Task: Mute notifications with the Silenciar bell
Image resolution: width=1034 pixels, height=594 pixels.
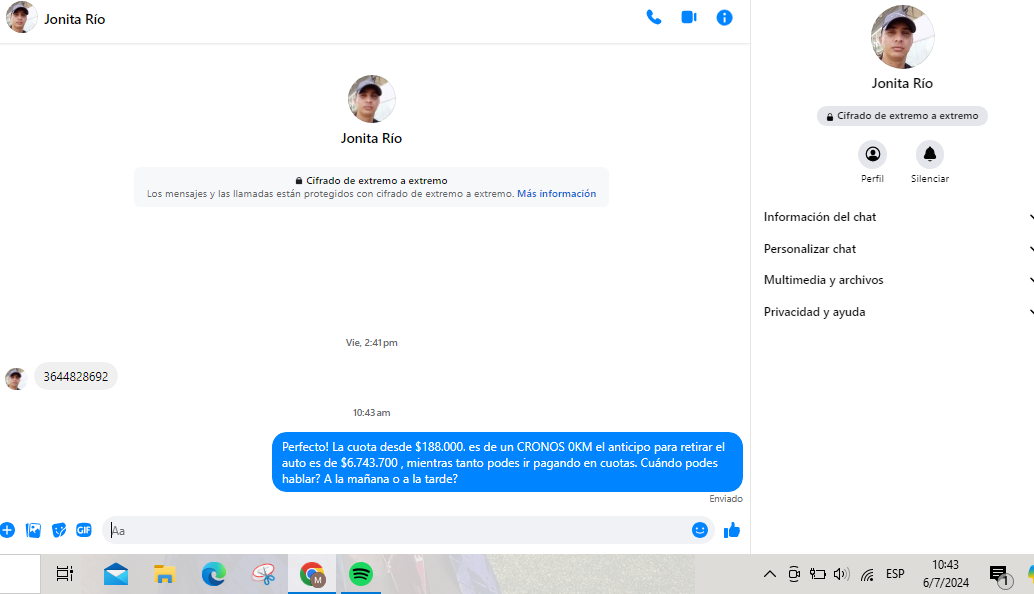Action: click(930, 154)
